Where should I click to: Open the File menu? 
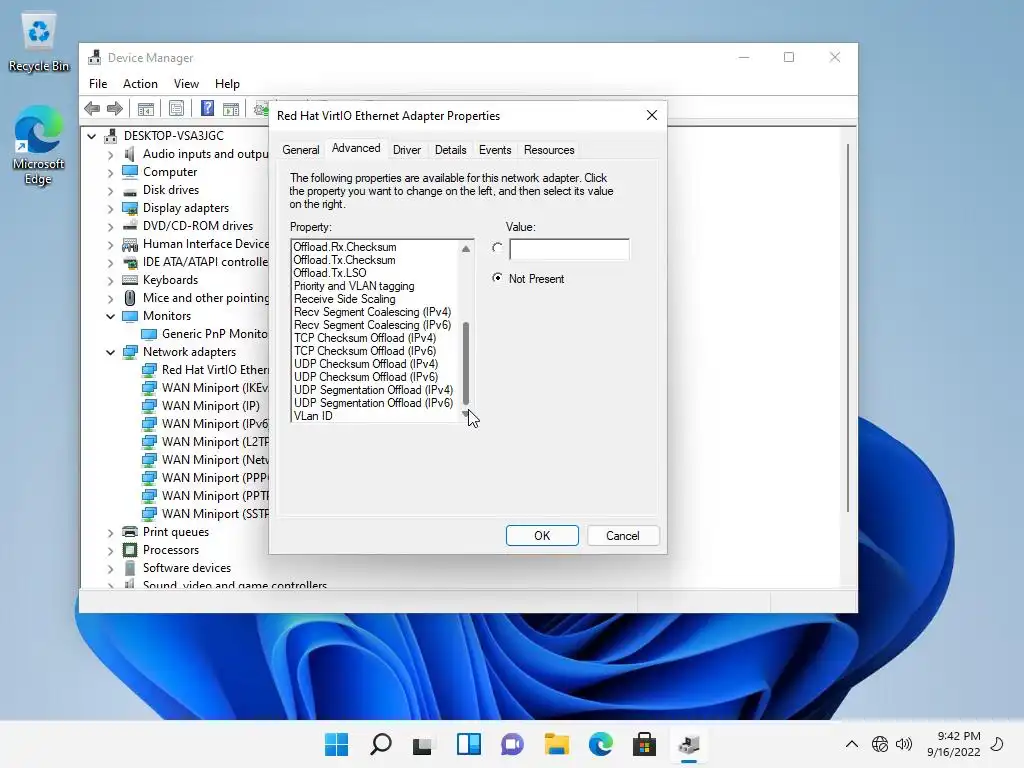98,84
